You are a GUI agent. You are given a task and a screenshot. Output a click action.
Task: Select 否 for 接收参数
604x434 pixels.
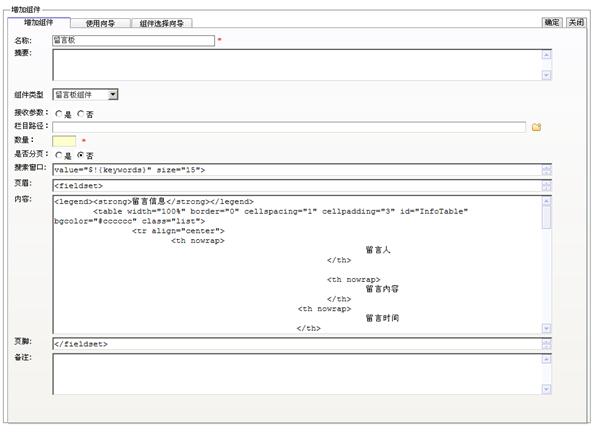tap(81, 114)
